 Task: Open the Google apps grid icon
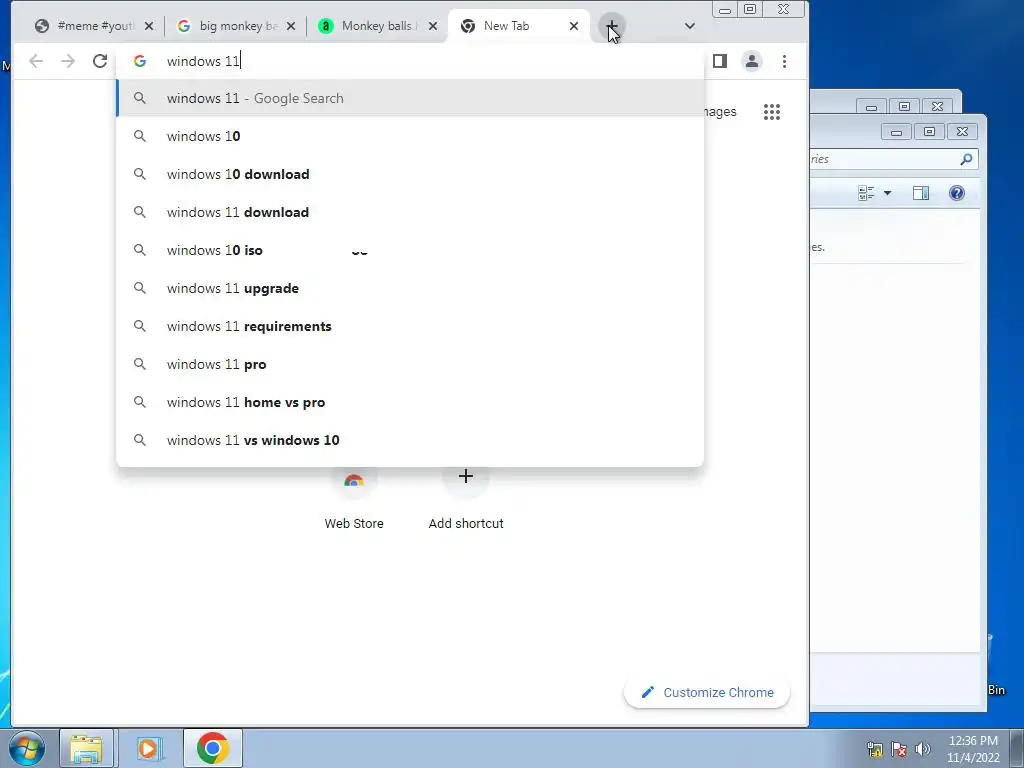click(772, 112)
